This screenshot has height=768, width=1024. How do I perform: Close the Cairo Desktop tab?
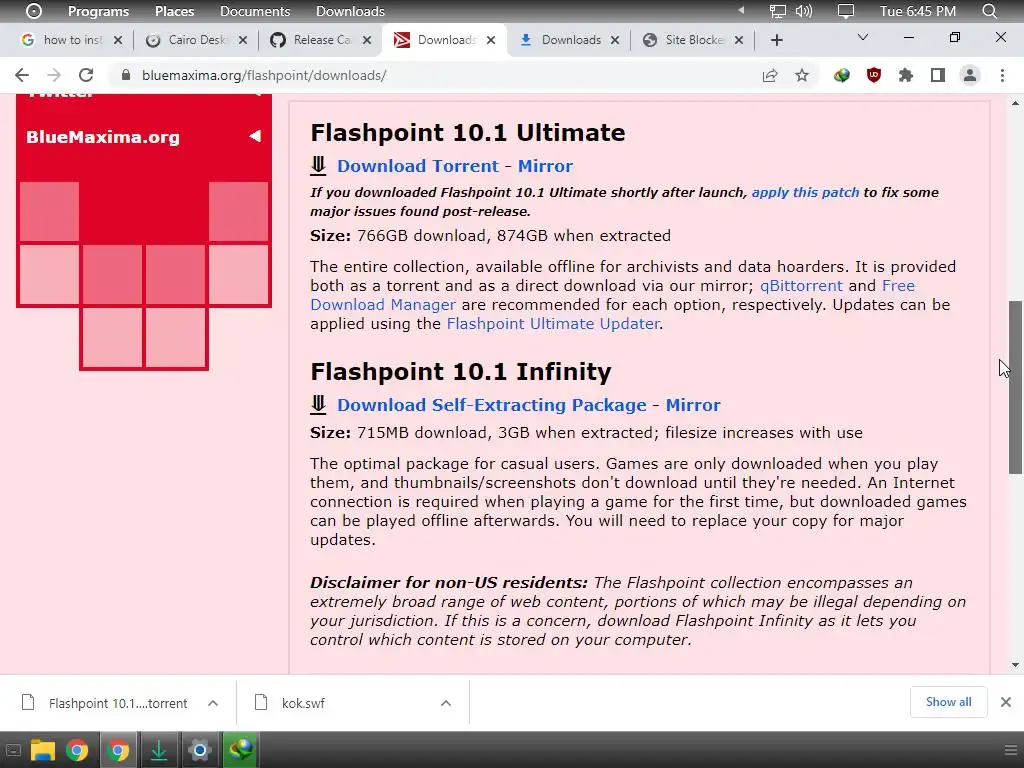242,40
